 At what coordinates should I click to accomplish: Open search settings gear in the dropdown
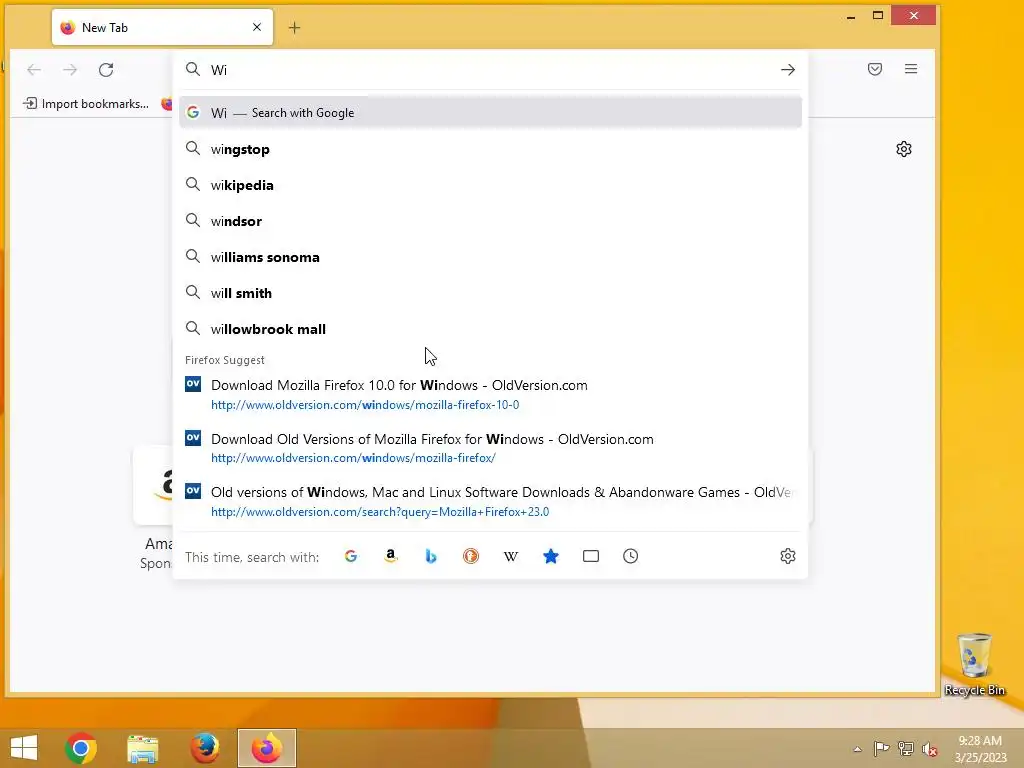click(x=788, y=556)
